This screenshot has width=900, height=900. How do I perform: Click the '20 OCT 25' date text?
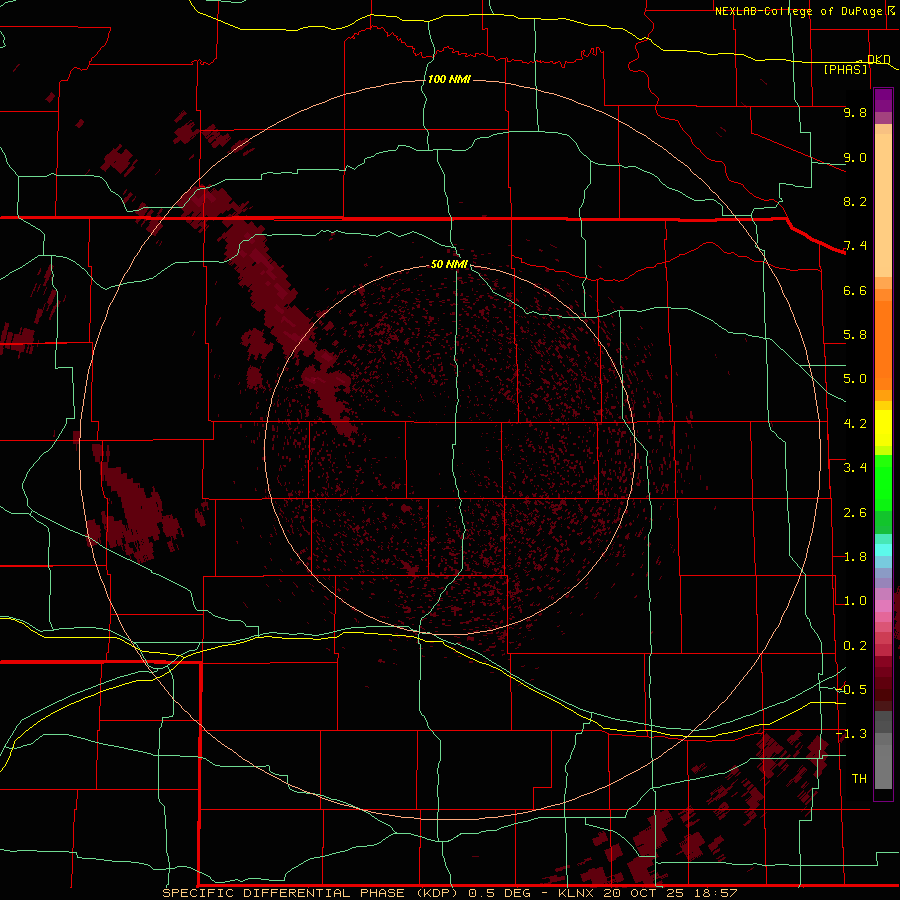tap(641, 893)
